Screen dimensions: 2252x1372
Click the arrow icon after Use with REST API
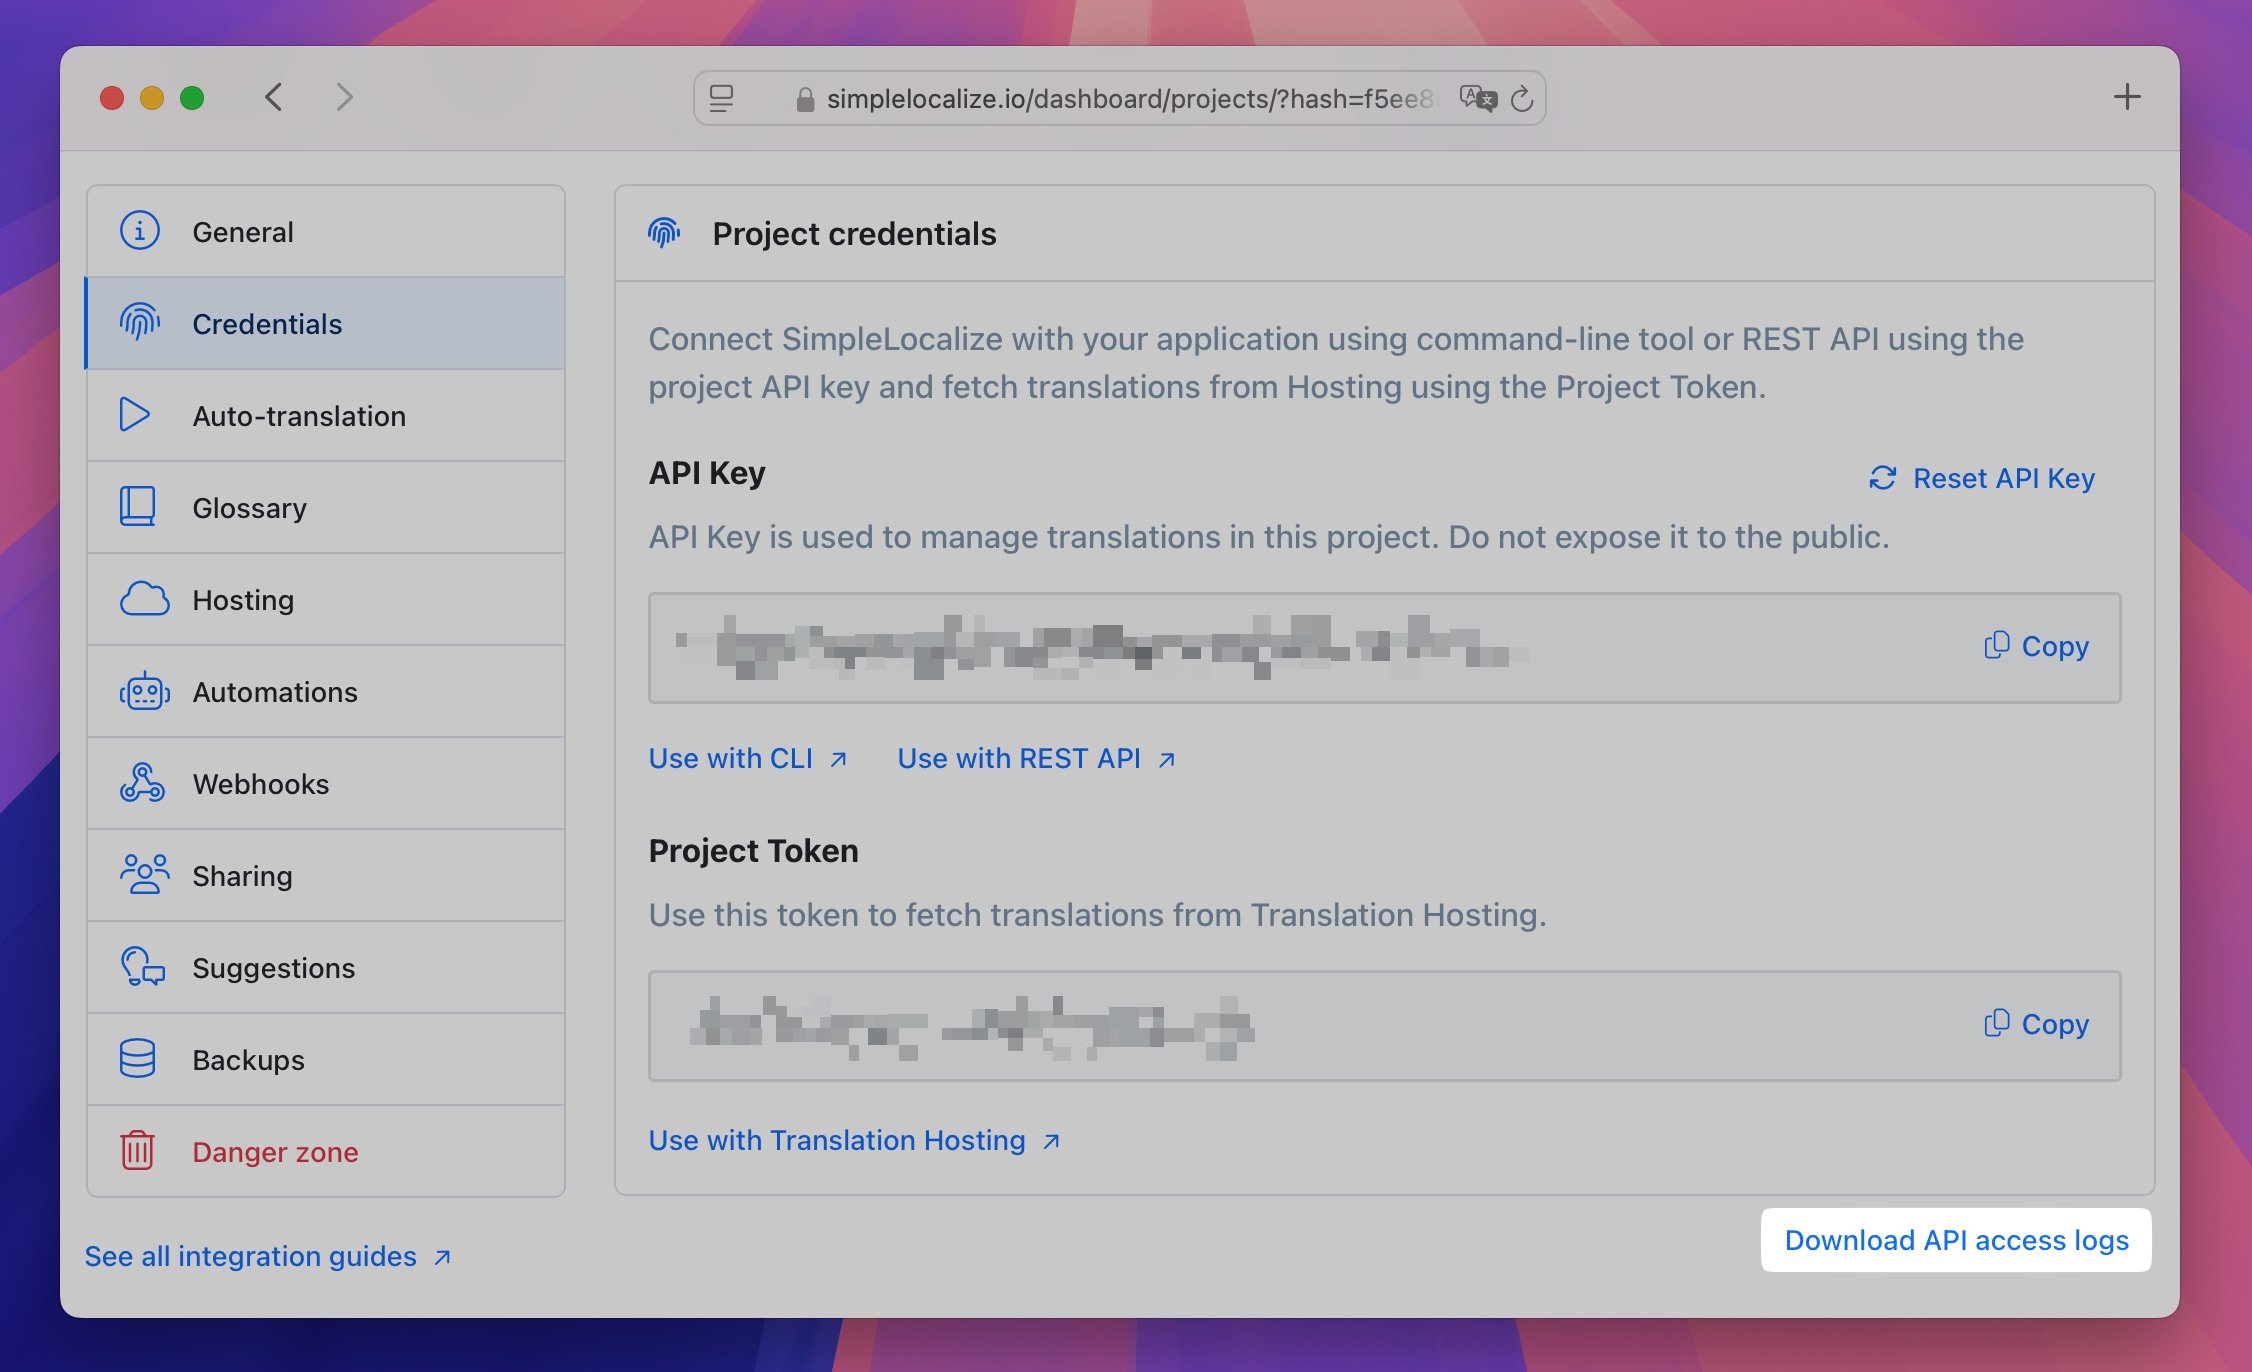point(1166,760)
